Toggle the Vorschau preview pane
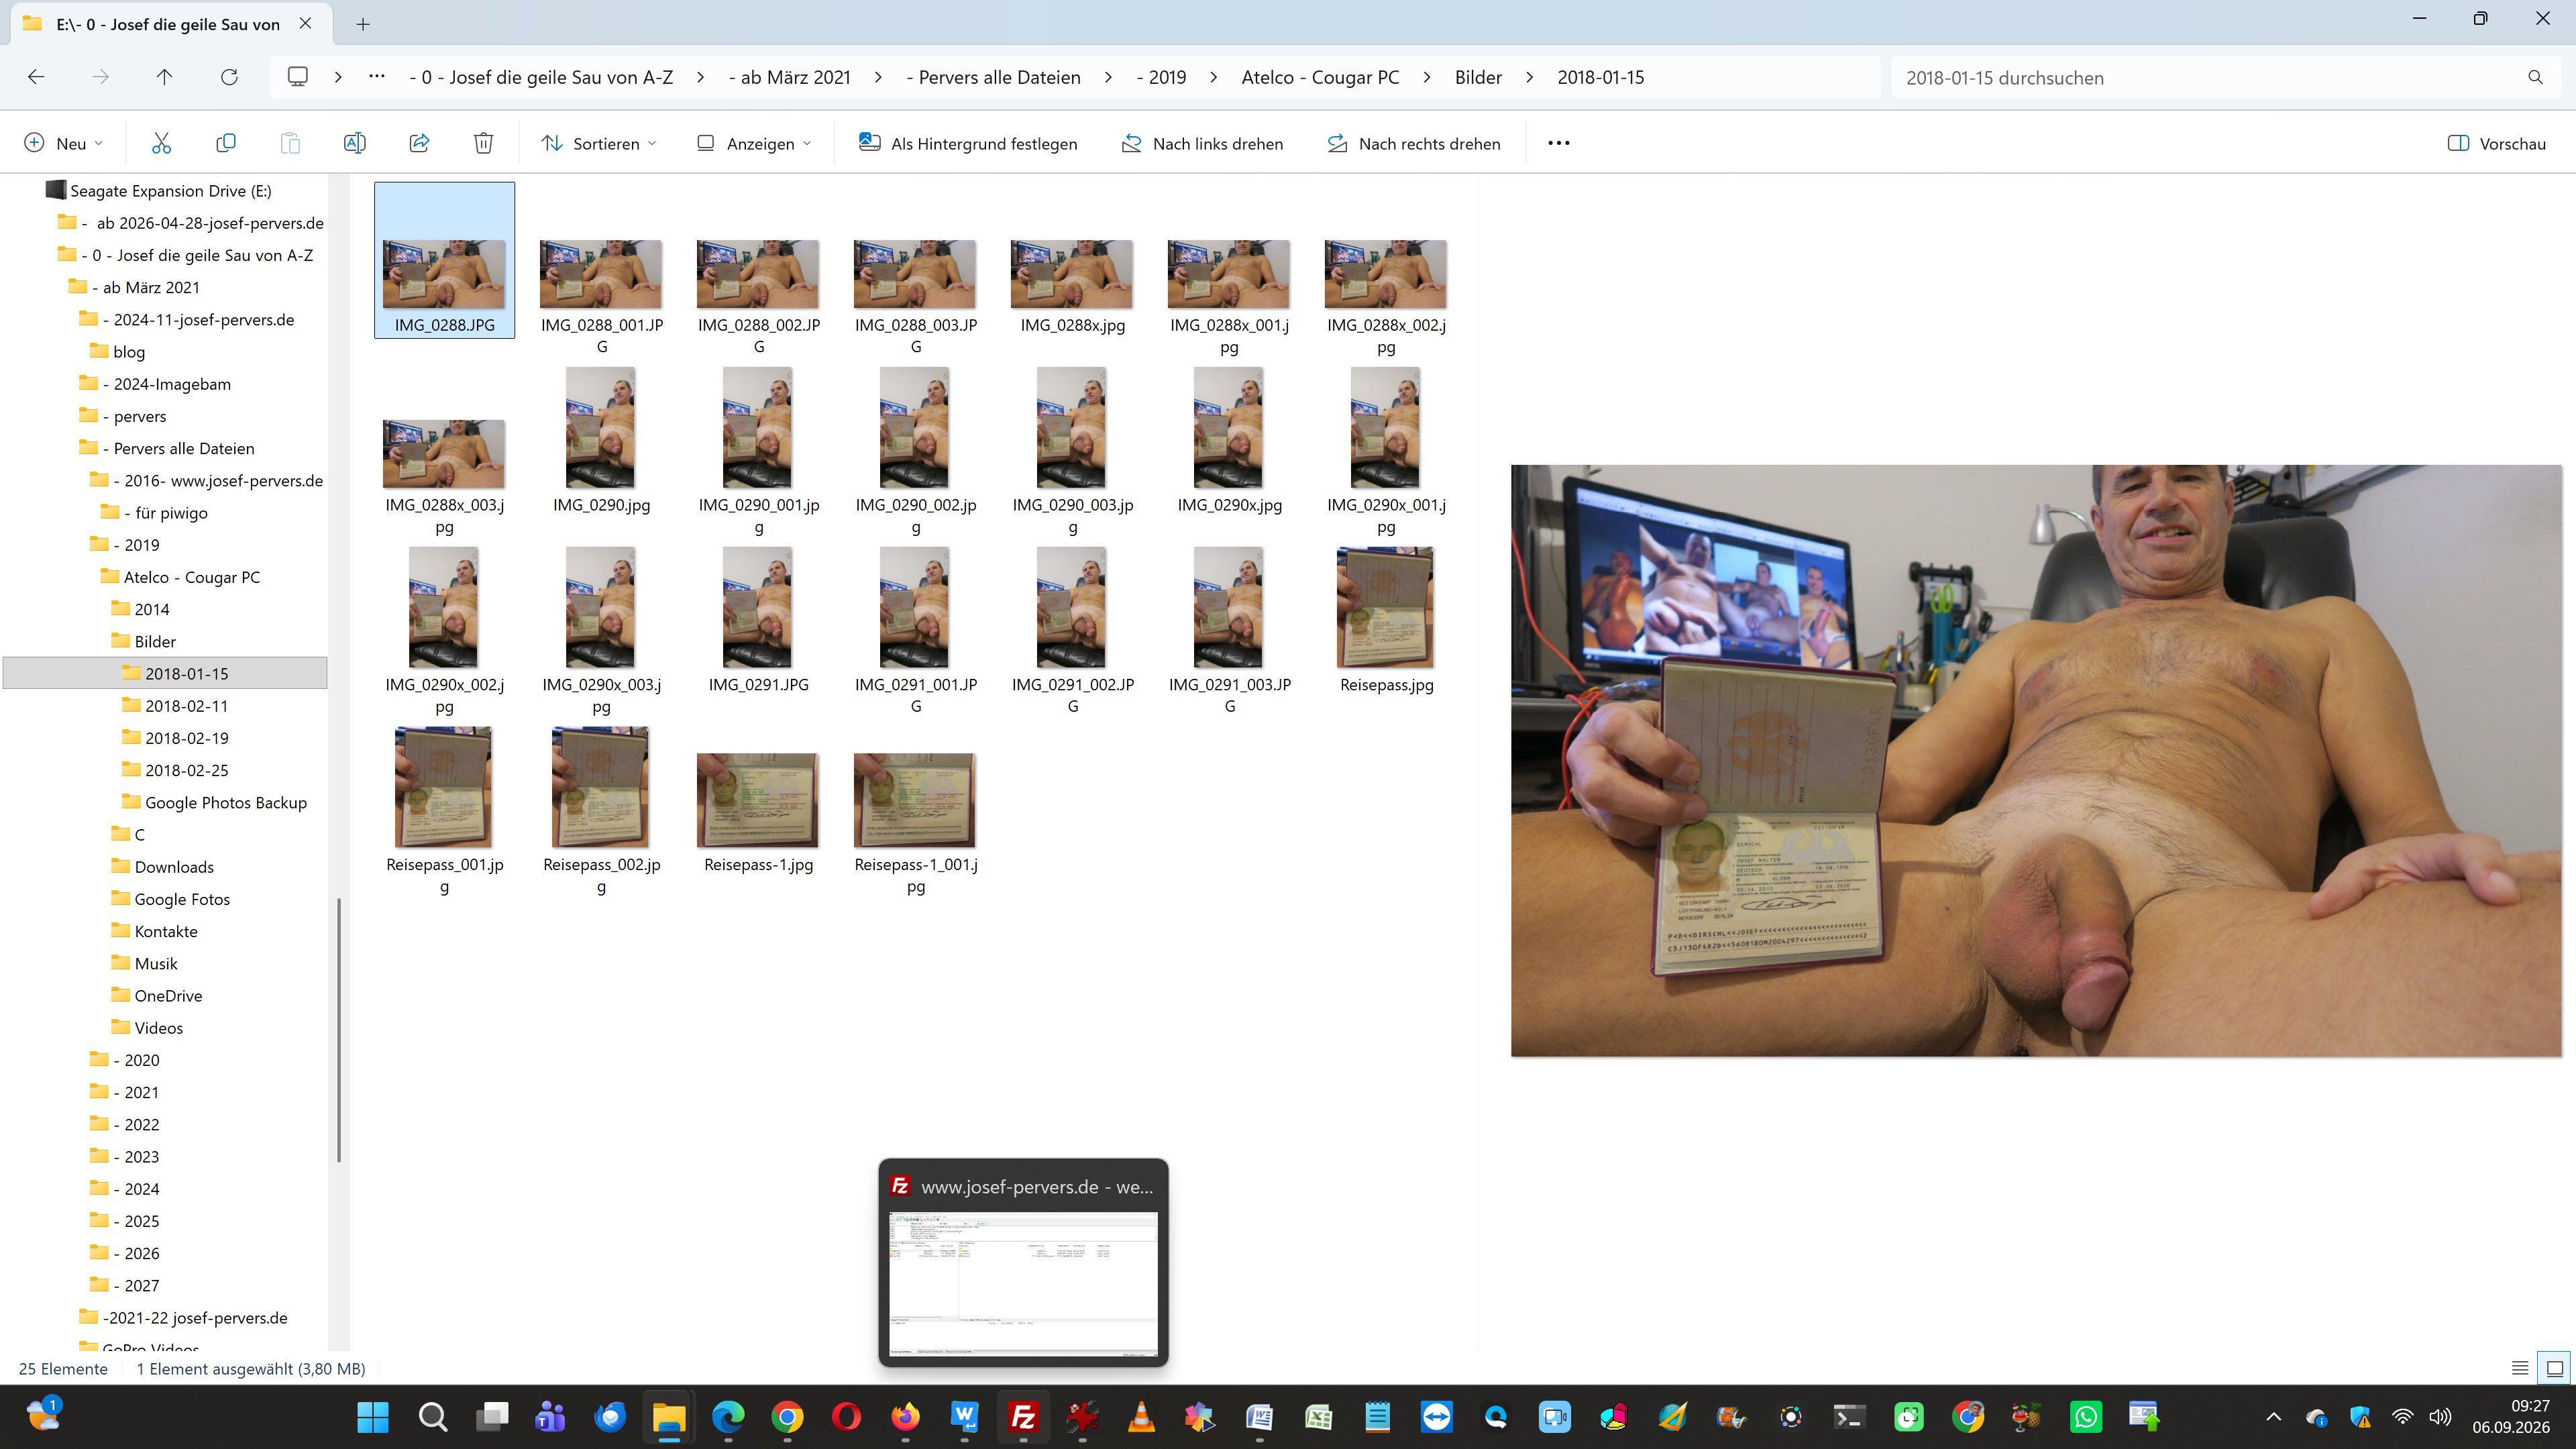Screen dimensions: 2576x1449 [2496, 143]
